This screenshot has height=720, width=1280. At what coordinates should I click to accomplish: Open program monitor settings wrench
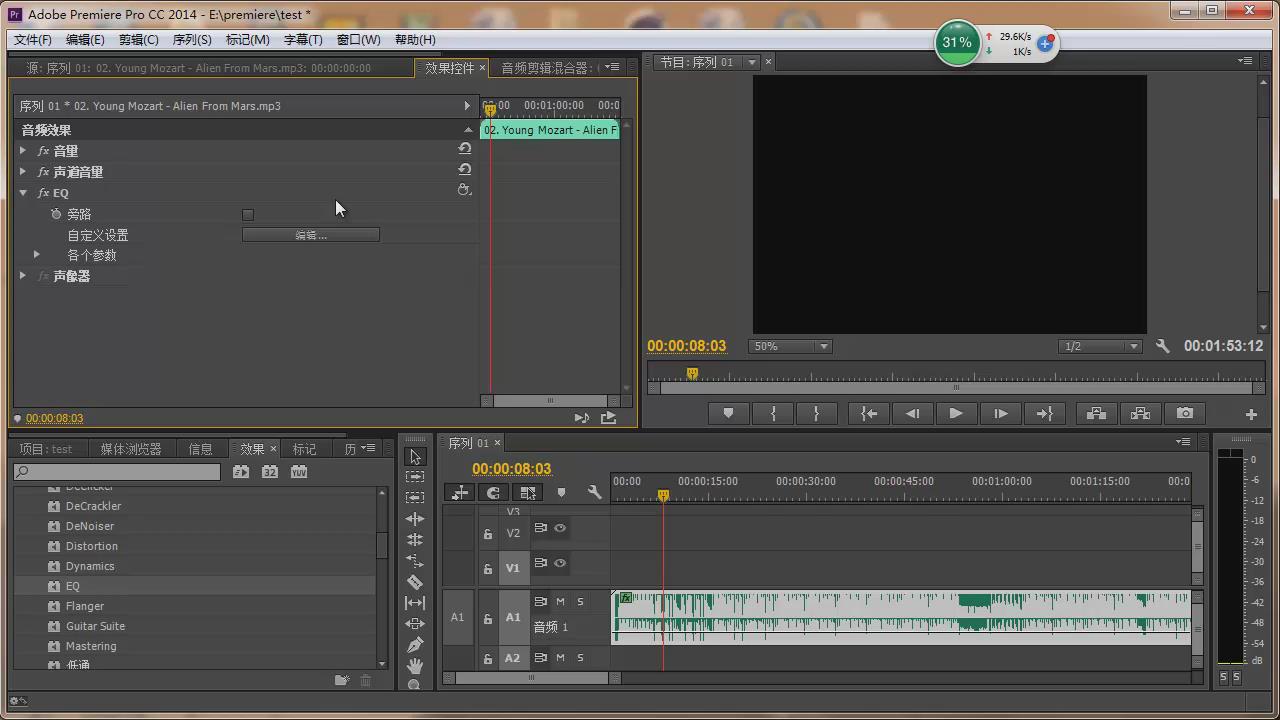click(1163, 346)
